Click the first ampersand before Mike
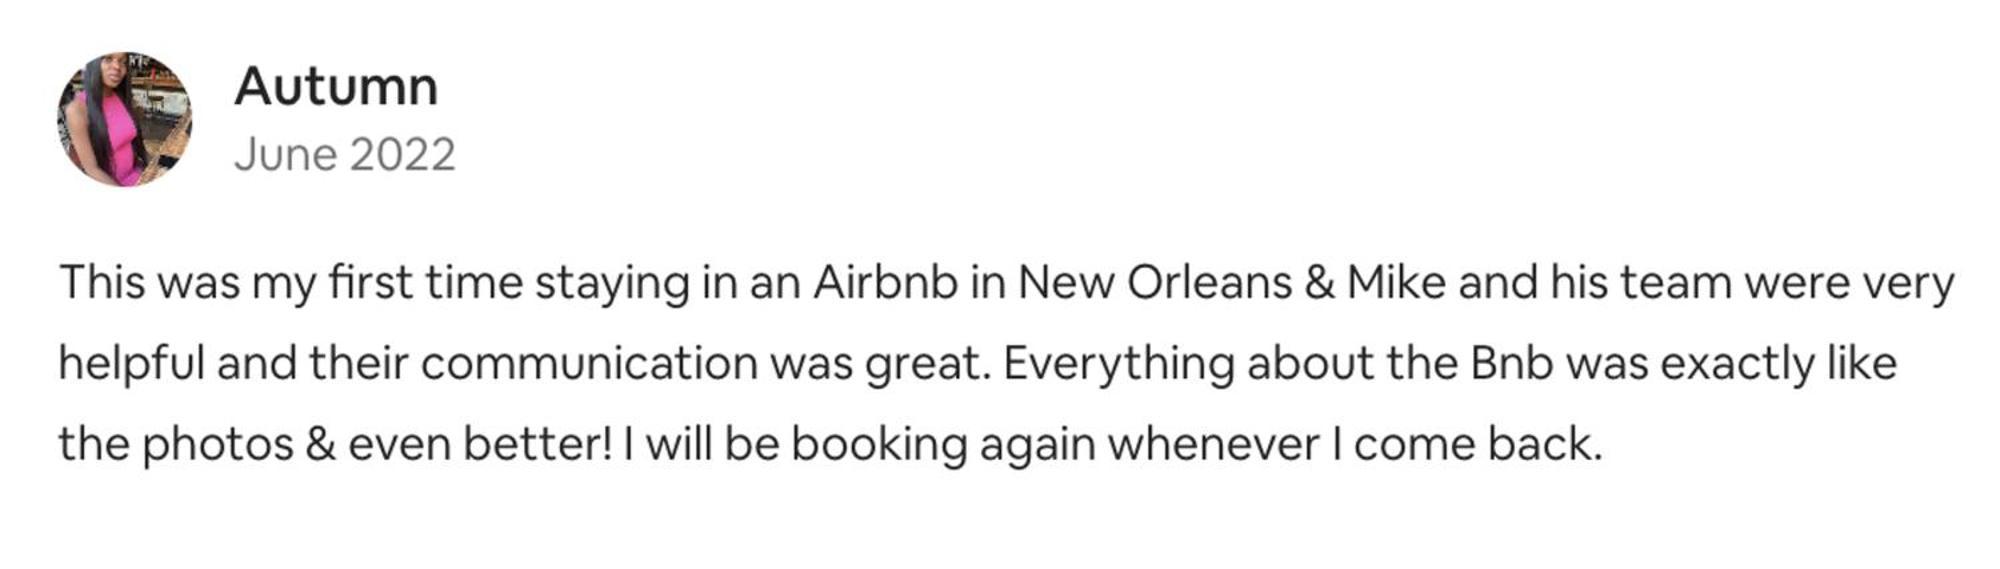The image size is (2000, 569). (1320, 283)
